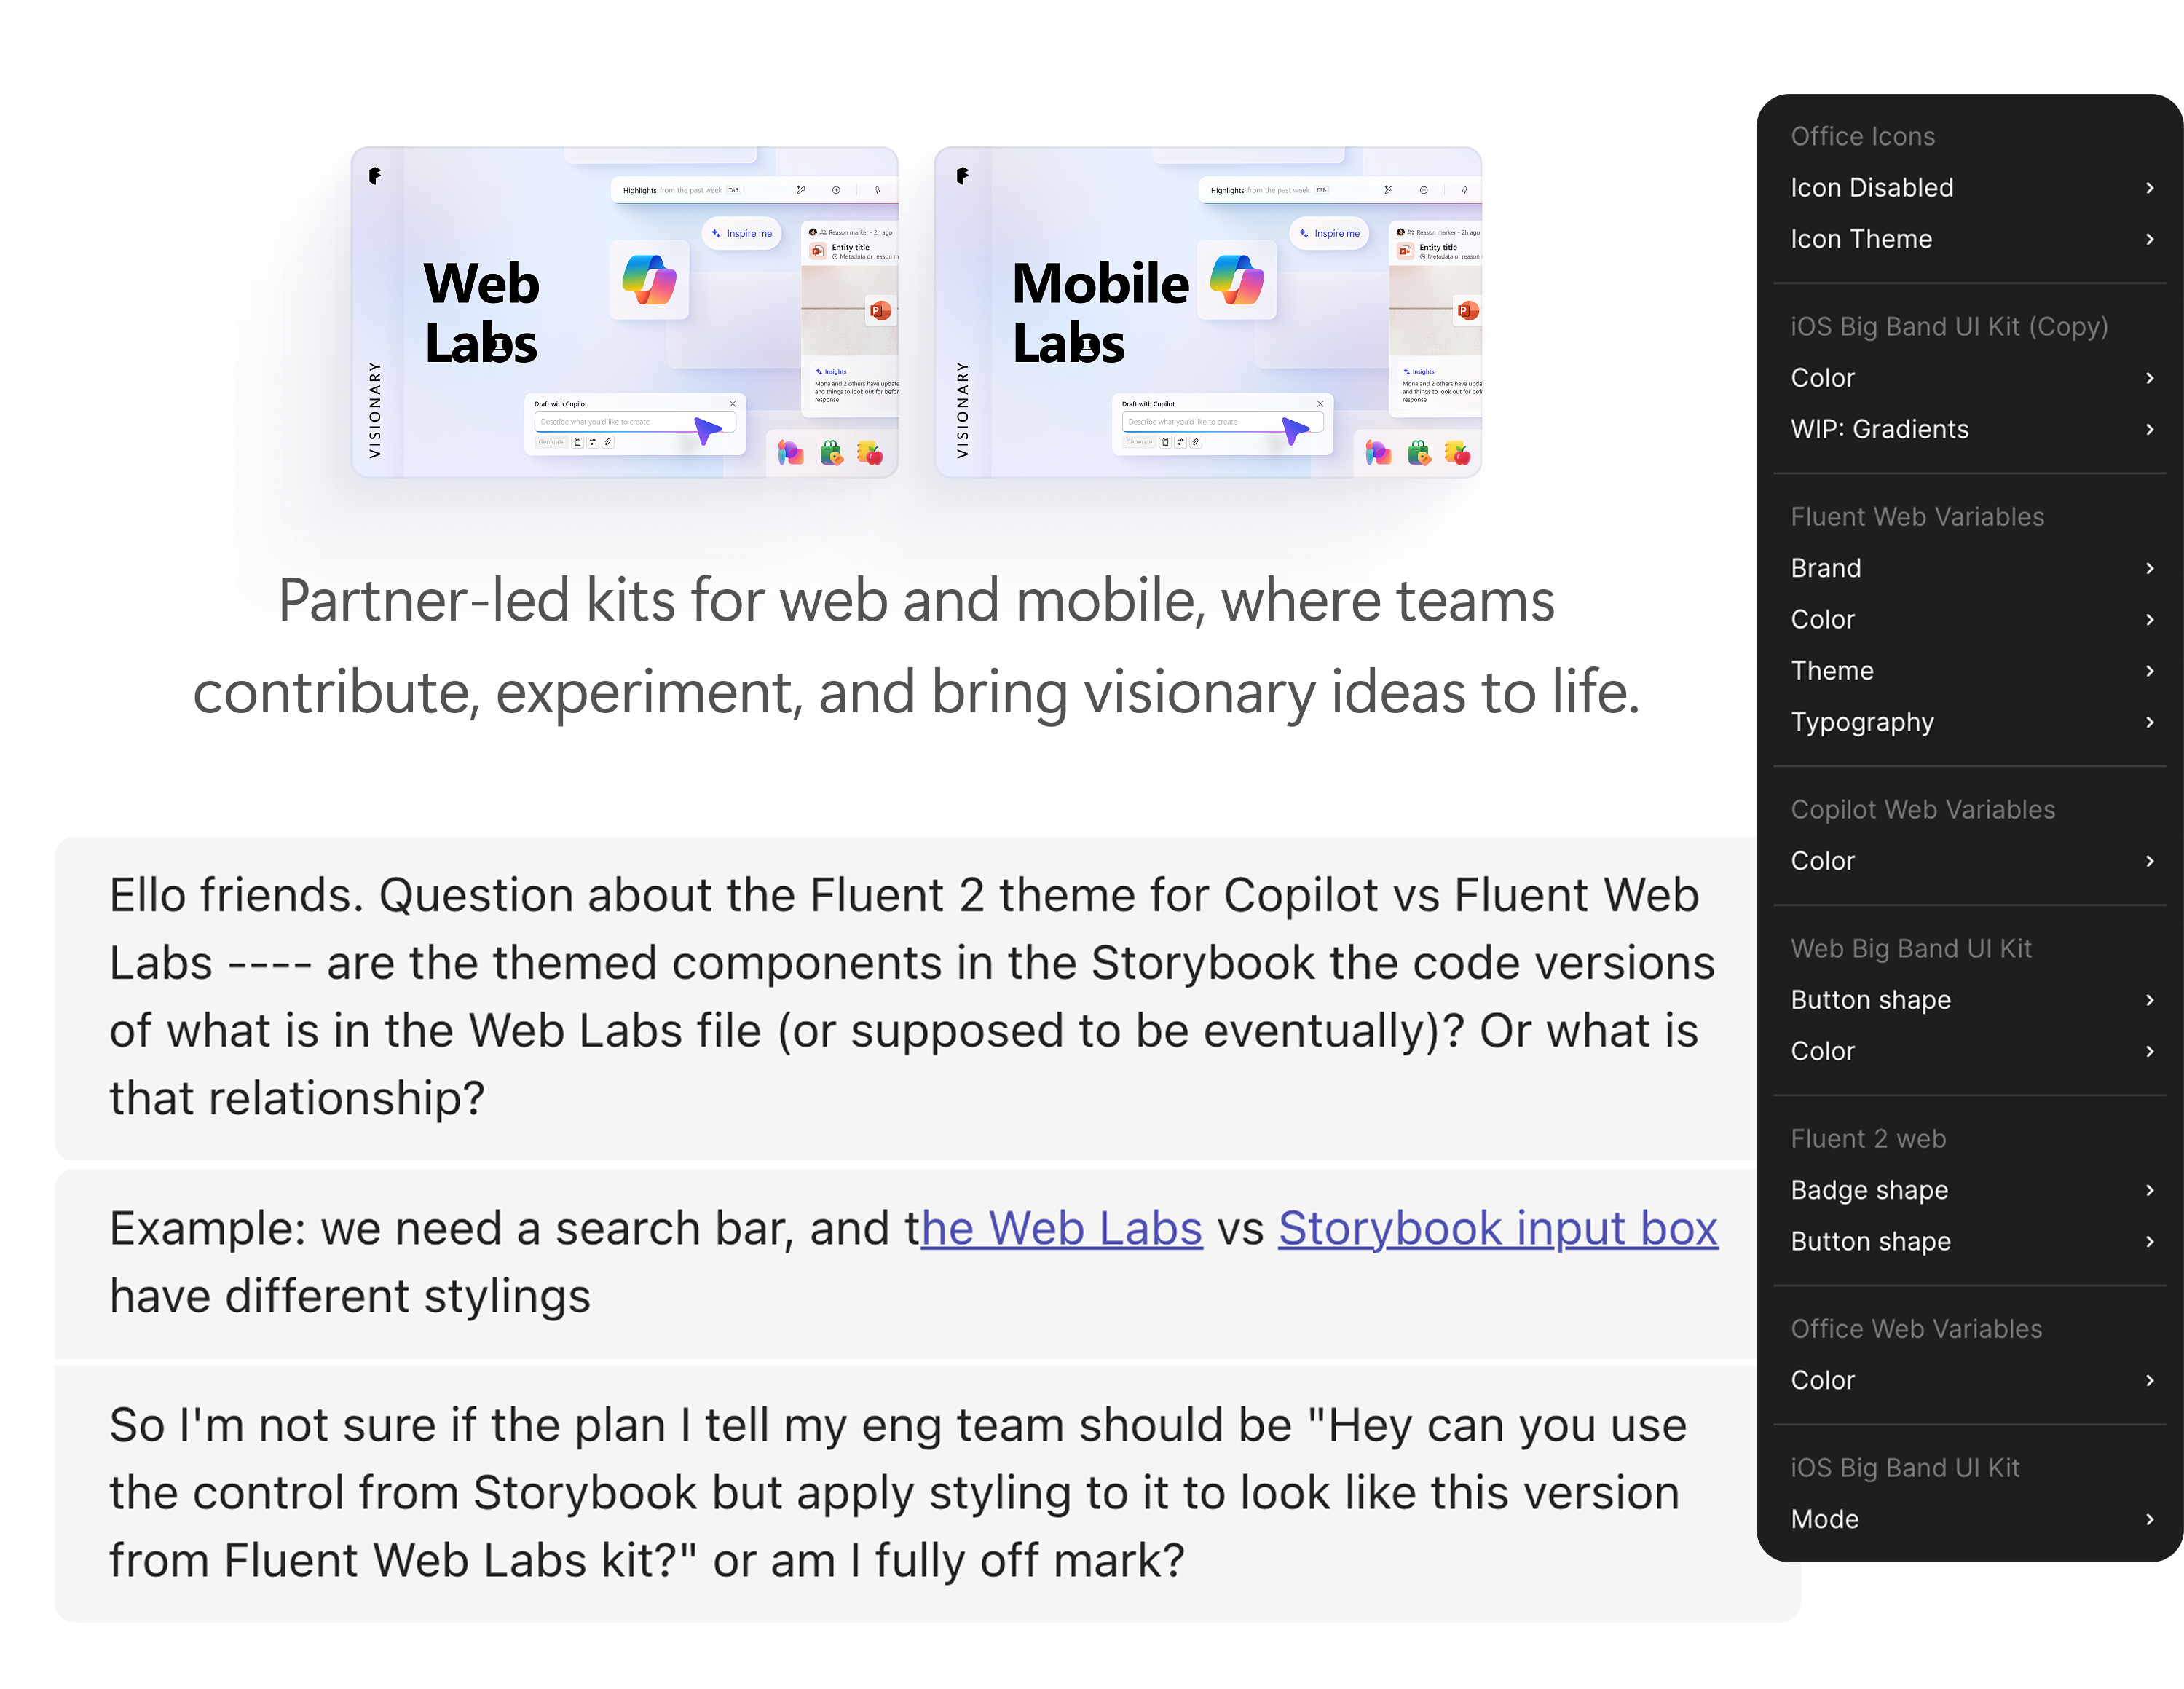The width and height of the screenshot is (2184, 1689).
Task: Click the magic wand icon in Mobile Labs card
Action: pos(1389,190)
